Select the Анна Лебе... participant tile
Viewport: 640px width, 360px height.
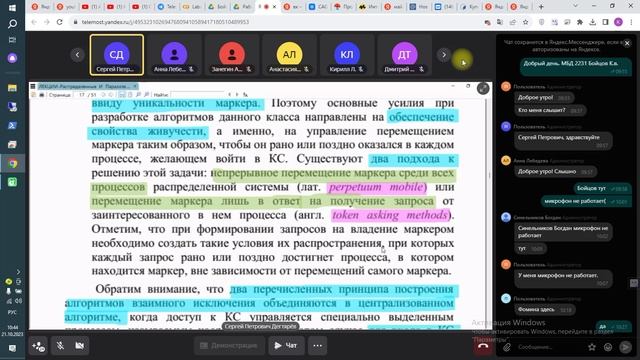[x=174, y=55]
